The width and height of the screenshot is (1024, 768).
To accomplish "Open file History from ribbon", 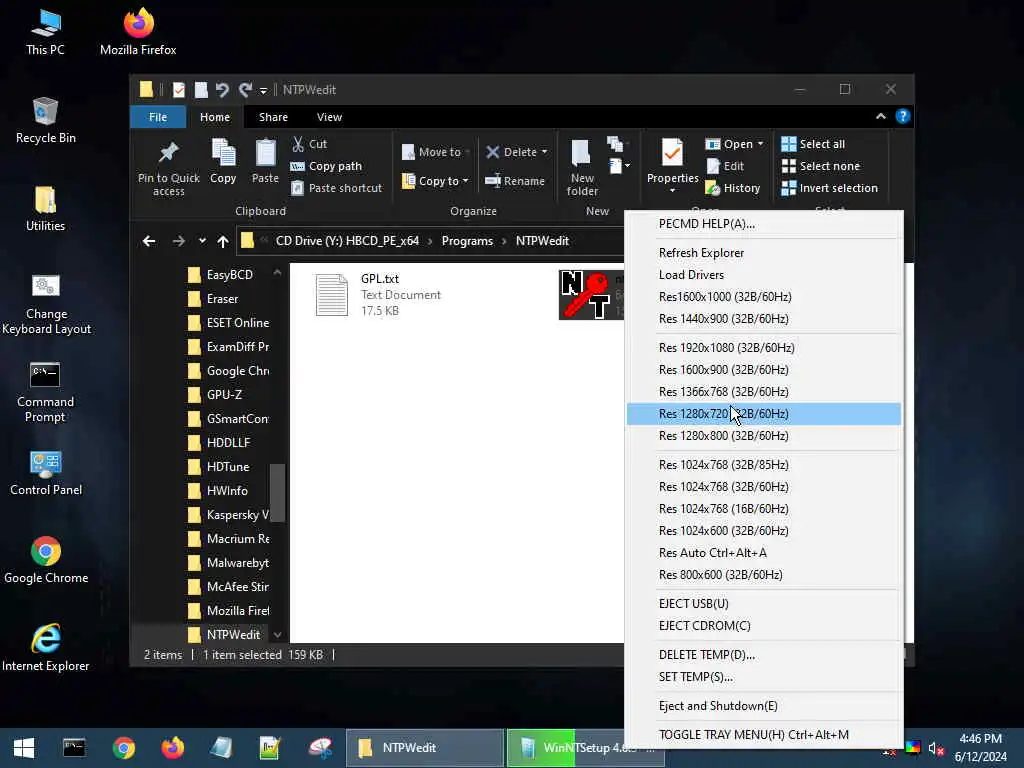I will tap(733, 188).
